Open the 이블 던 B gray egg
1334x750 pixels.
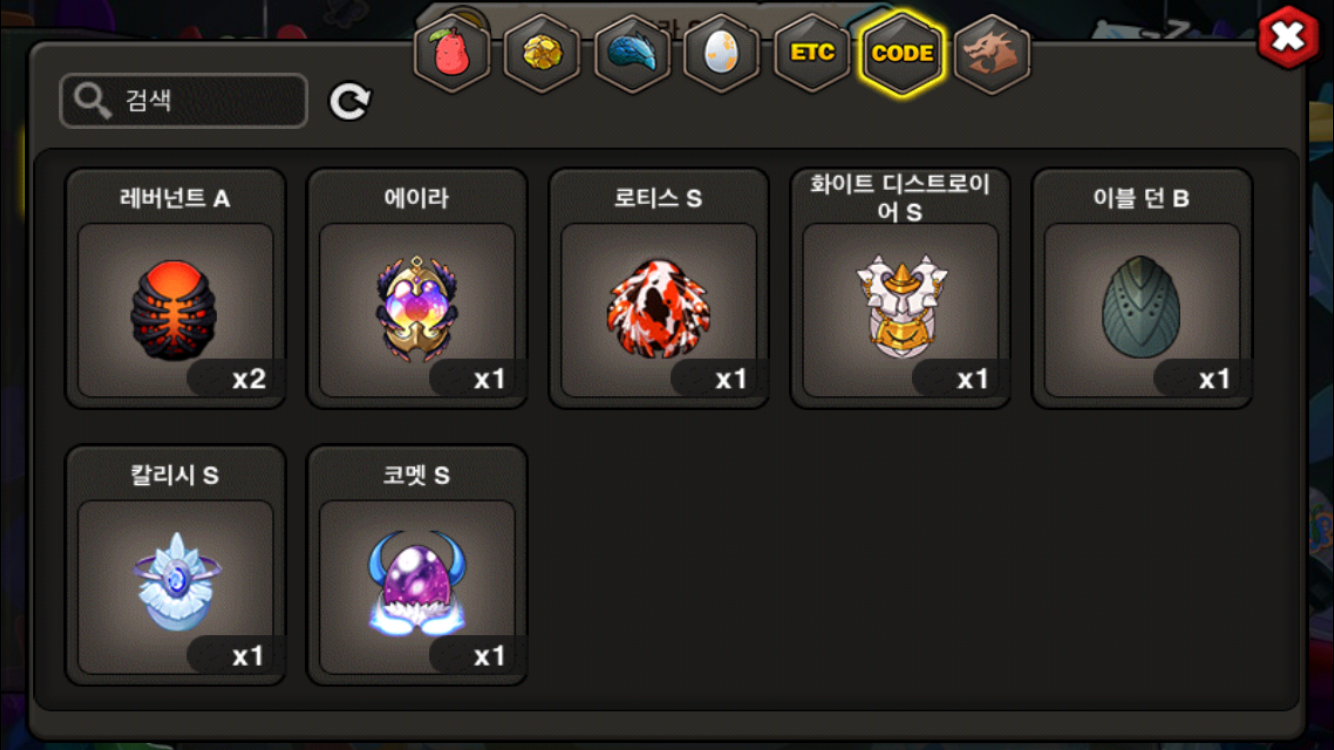coord(1142,288)
